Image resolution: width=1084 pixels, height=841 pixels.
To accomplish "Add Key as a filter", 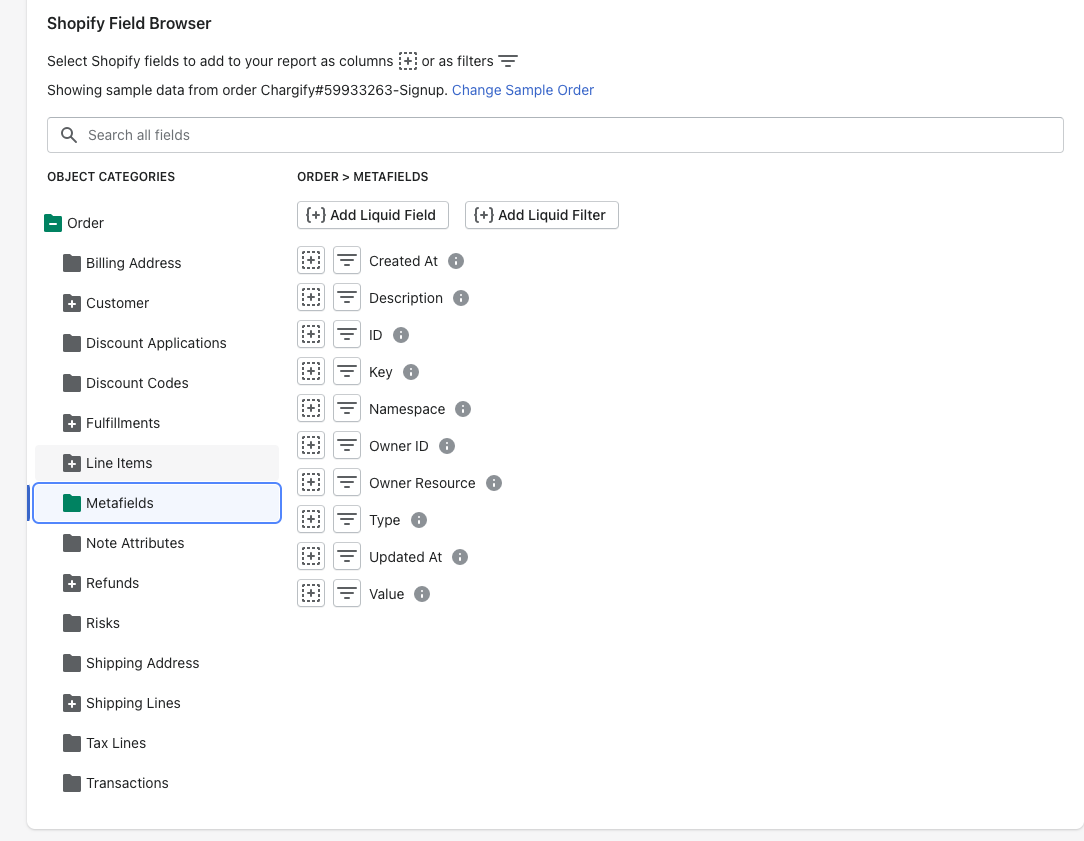I will (x=347, y=372).
